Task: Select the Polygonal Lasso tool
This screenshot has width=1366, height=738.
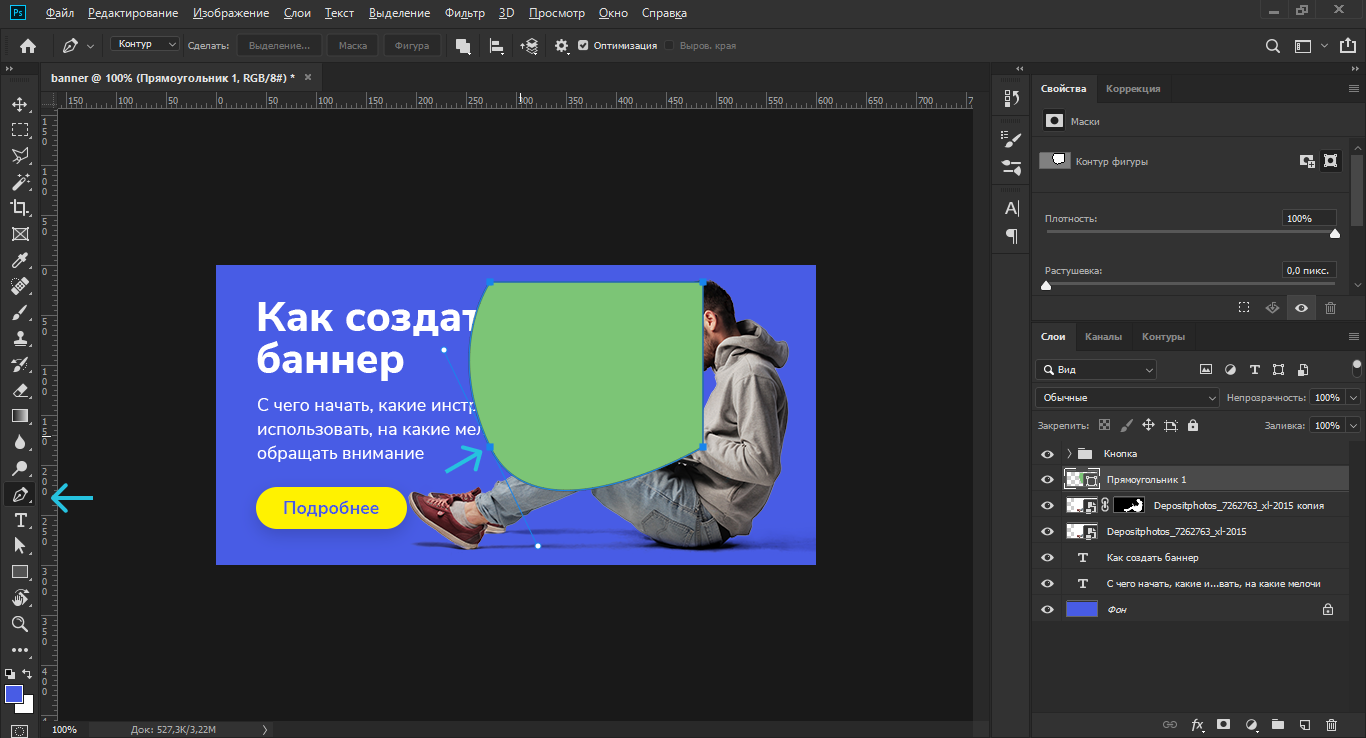Action: click(20, 156)
